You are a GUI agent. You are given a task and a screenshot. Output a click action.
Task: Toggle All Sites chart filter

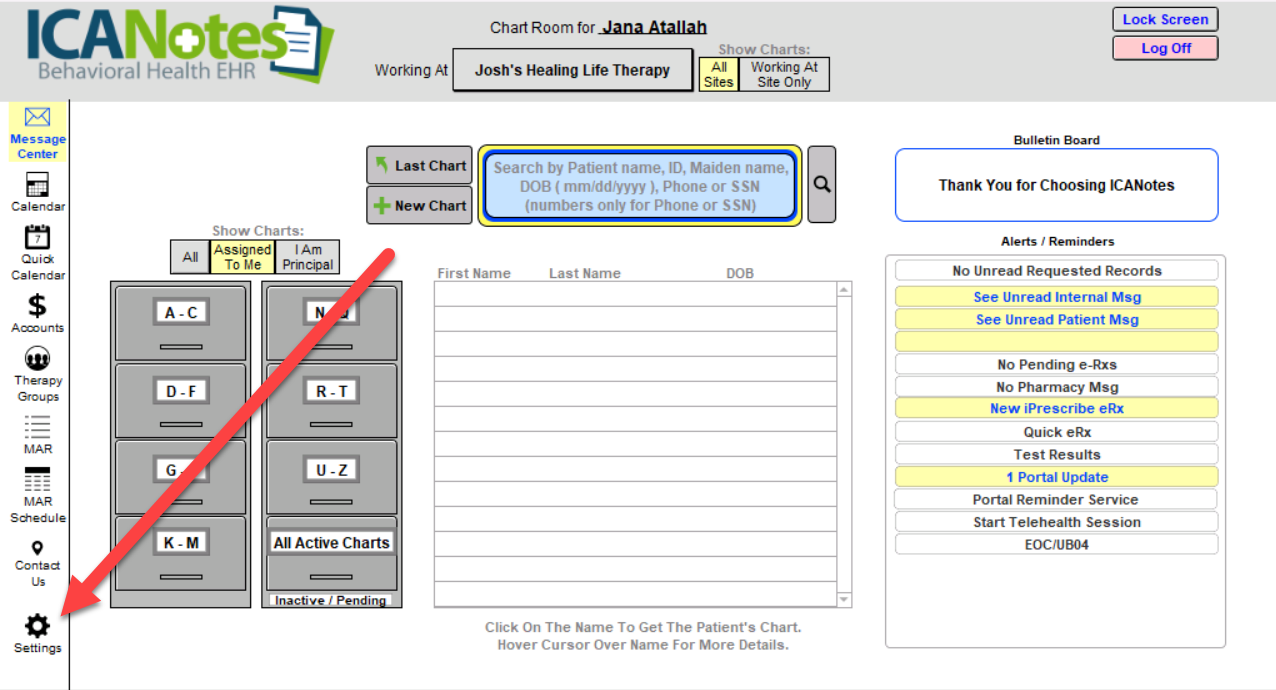[718, 75]
